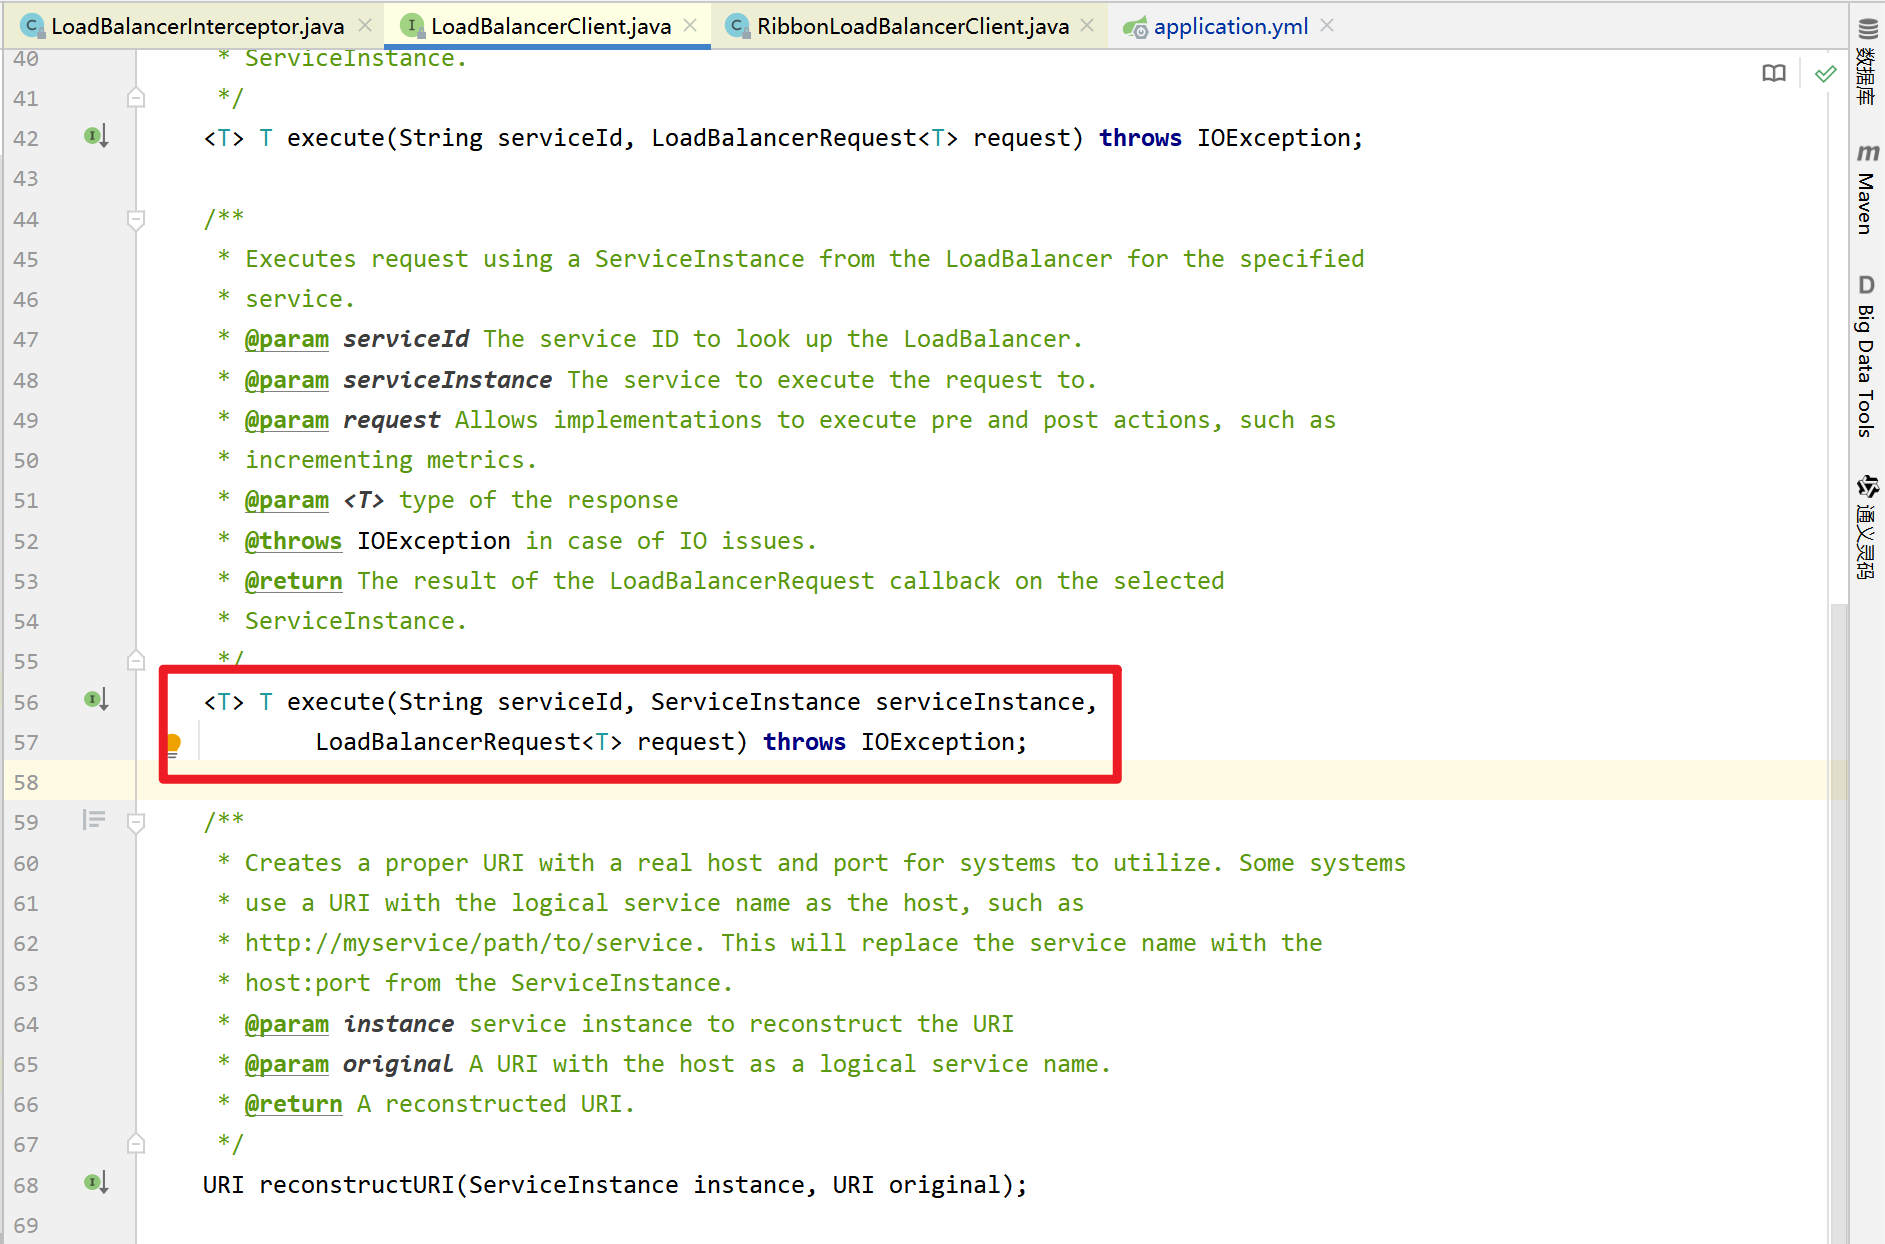Switch to LoadBalancerInterceptor.java tab

[196, 26]
